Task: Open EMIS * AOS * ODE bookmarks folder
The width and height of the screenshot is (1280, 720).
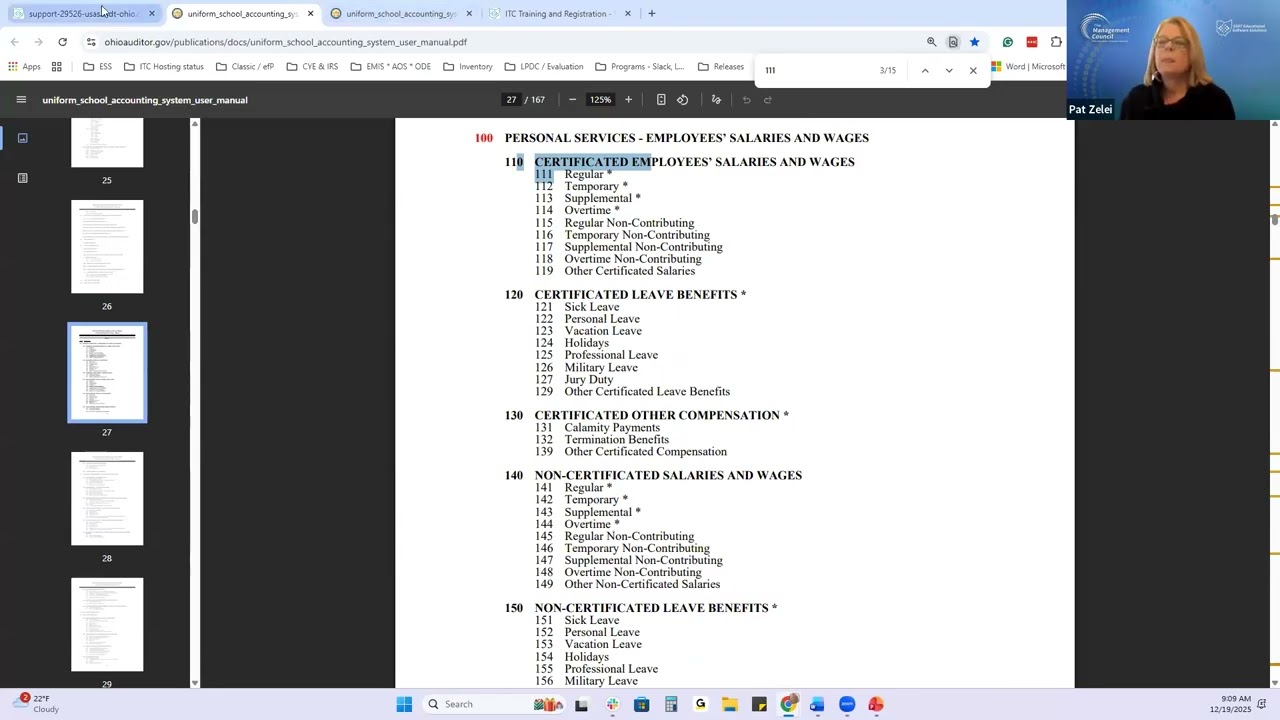Action: 391,67
